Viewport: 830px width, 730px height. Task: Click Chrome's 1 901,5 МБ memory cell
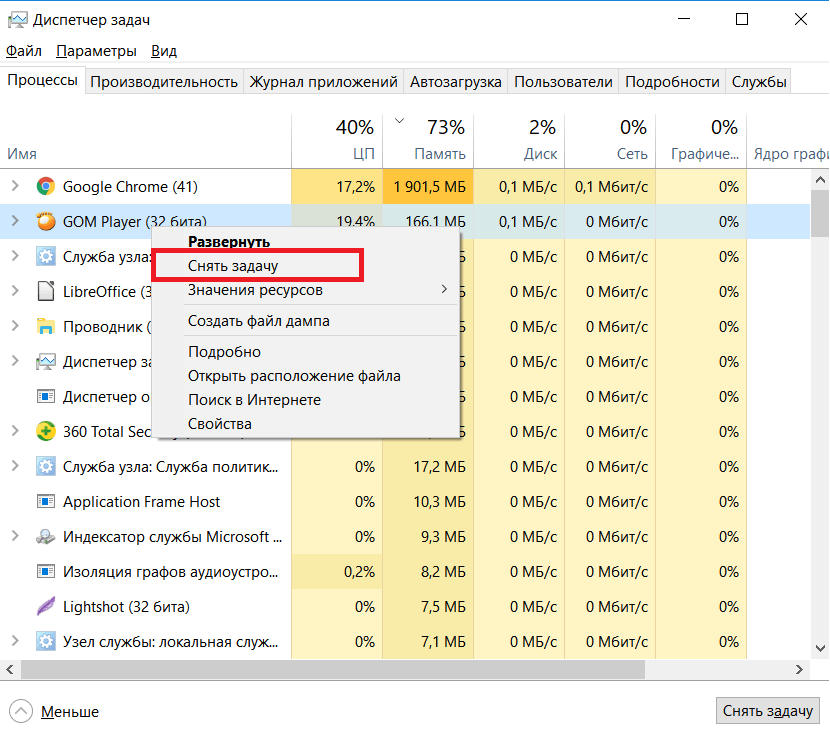[428, 186]
